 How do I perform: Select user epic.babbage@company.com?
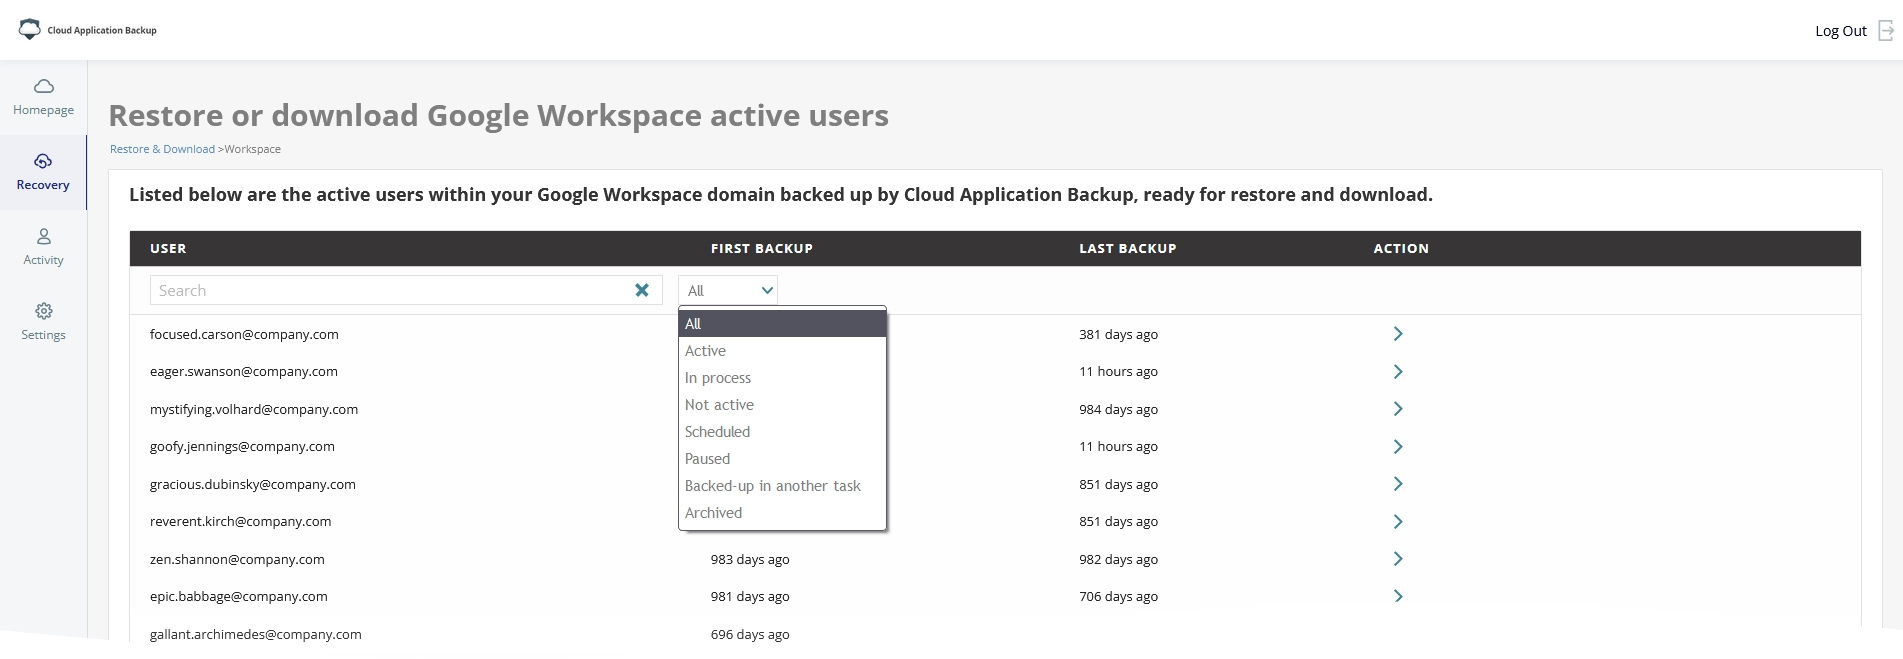239,597
